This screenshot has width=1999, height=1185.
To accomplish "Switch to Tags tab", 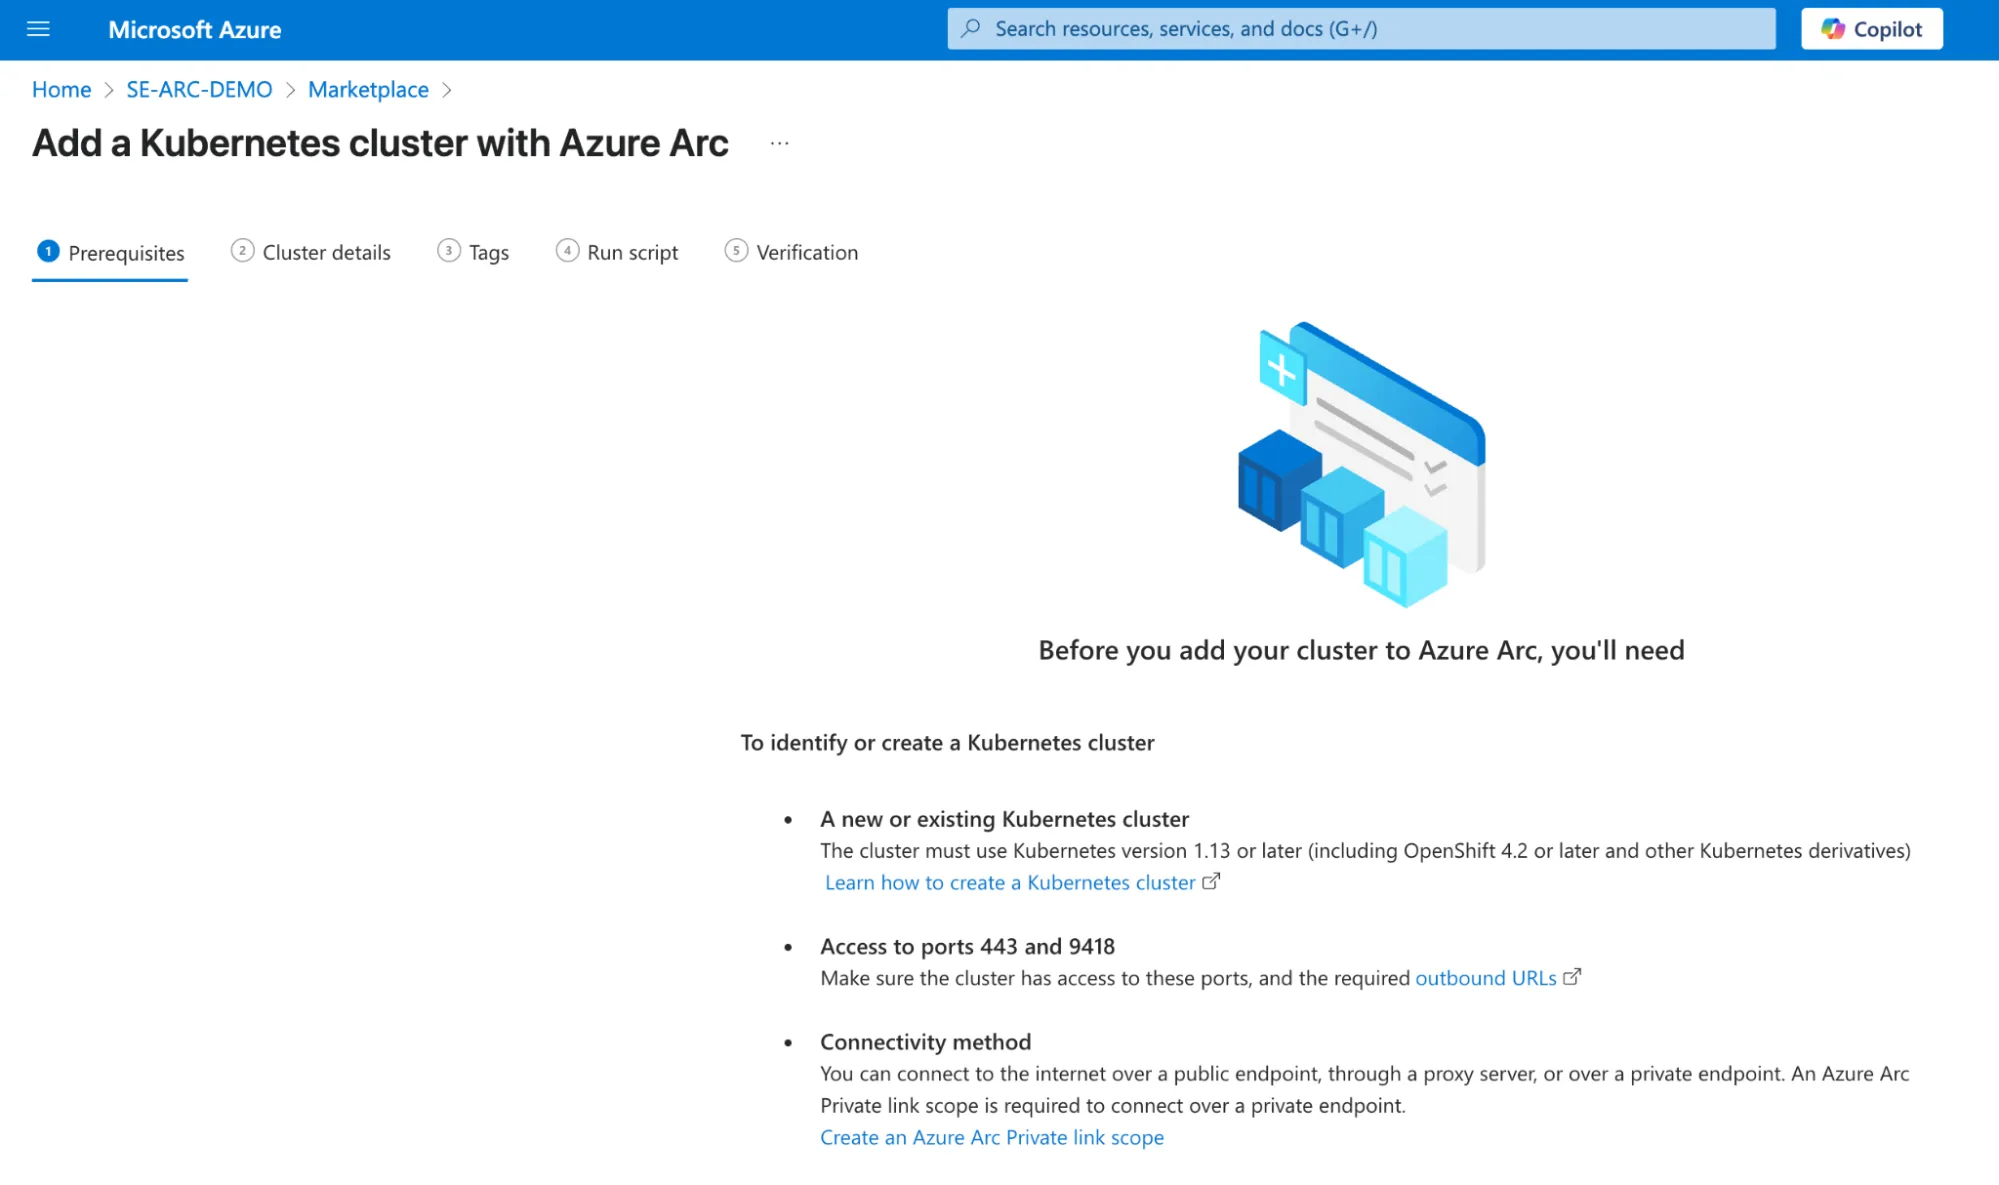I will tap(473, 252).
